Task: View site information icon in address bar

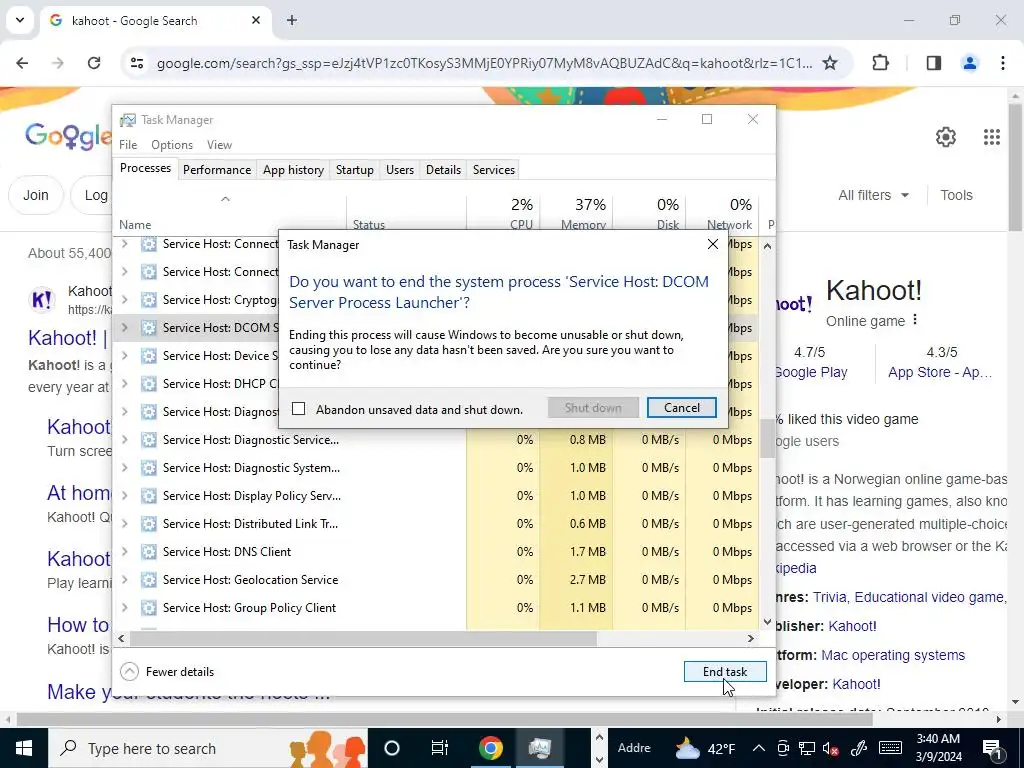Action: pyautogui.click(x=136, y=63)
